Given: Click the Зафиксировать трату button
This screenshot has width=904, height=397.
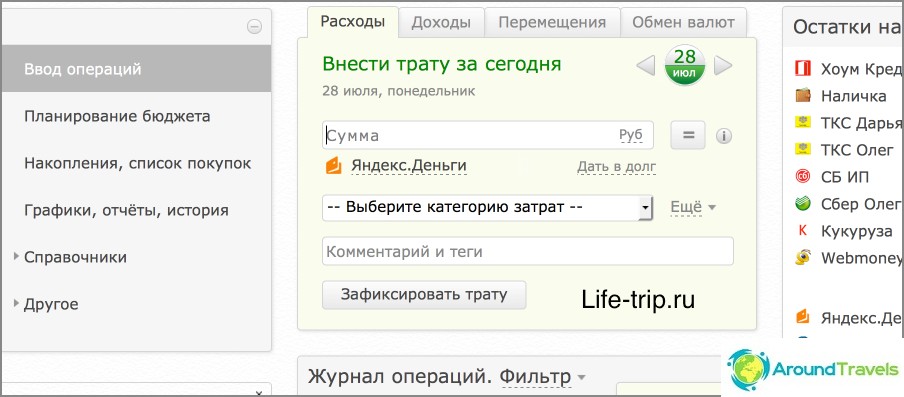Looking at the screenshot, I should coord(424,294).
